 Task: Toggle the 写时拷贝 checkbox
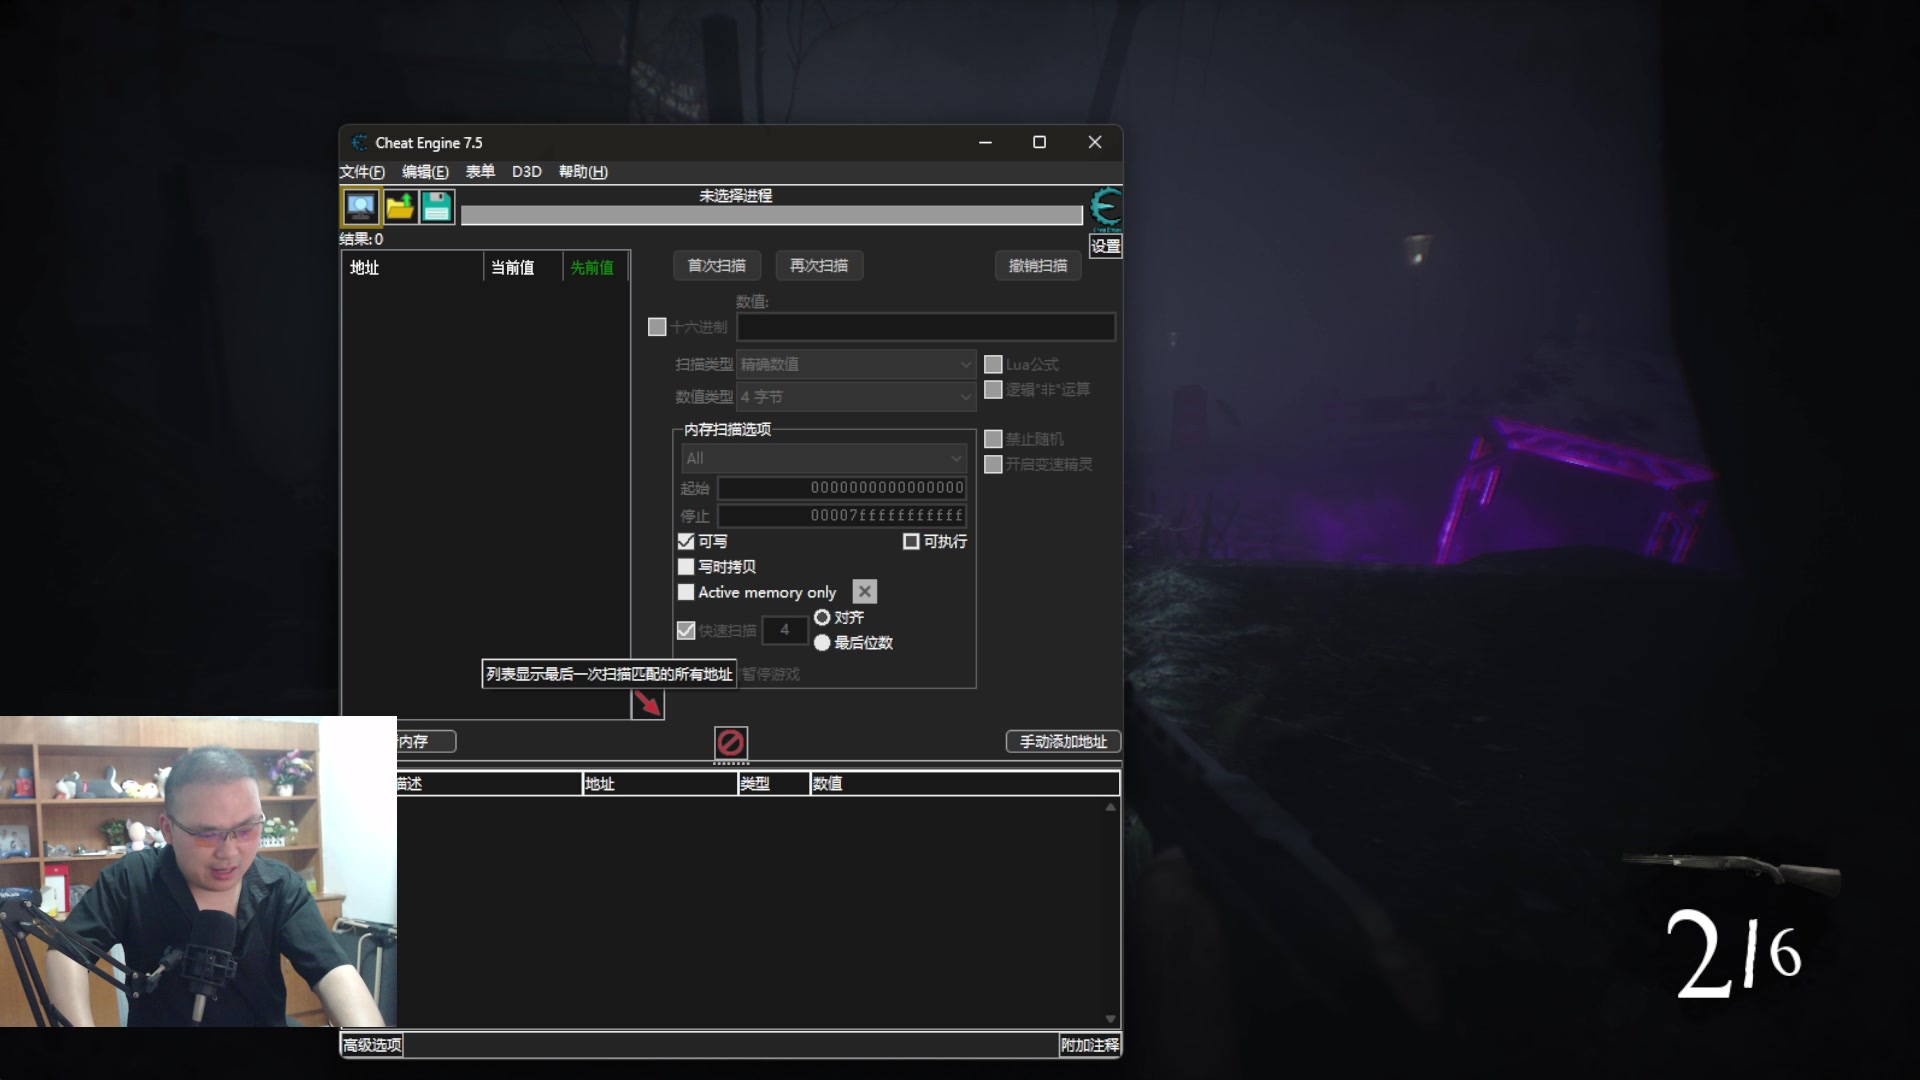686,567
